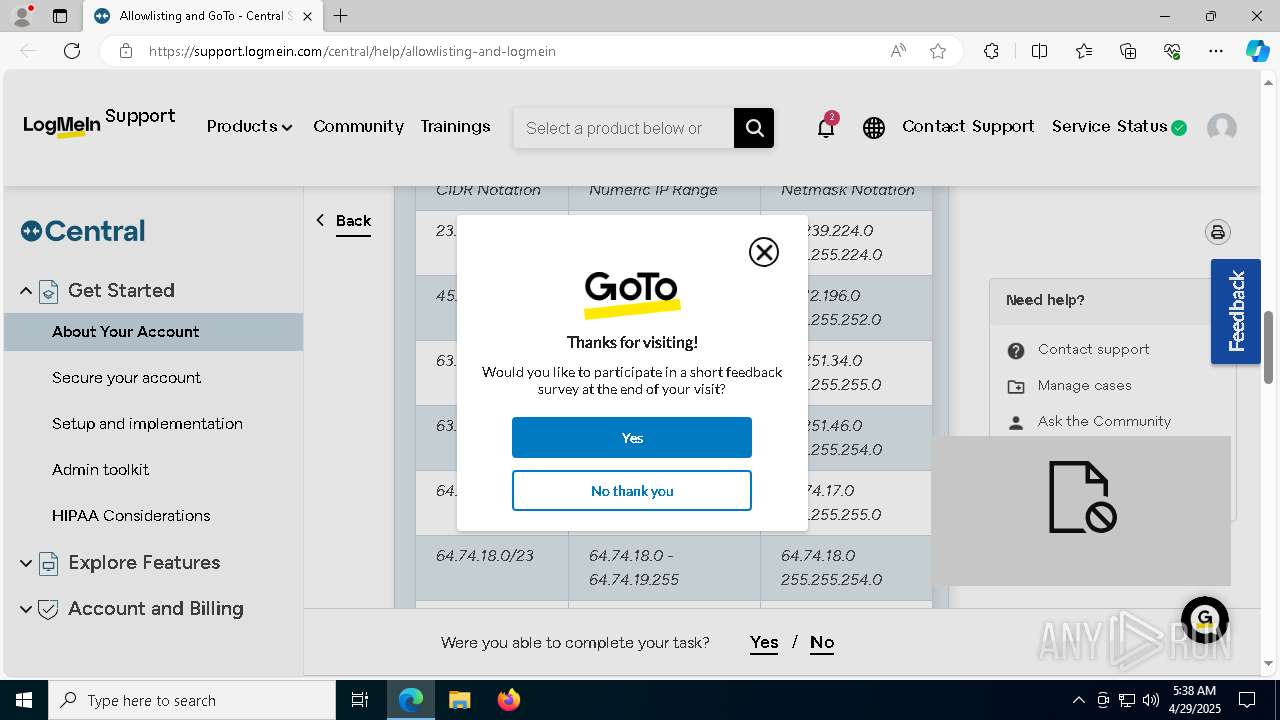Add page to favorites star

(938, 51)
